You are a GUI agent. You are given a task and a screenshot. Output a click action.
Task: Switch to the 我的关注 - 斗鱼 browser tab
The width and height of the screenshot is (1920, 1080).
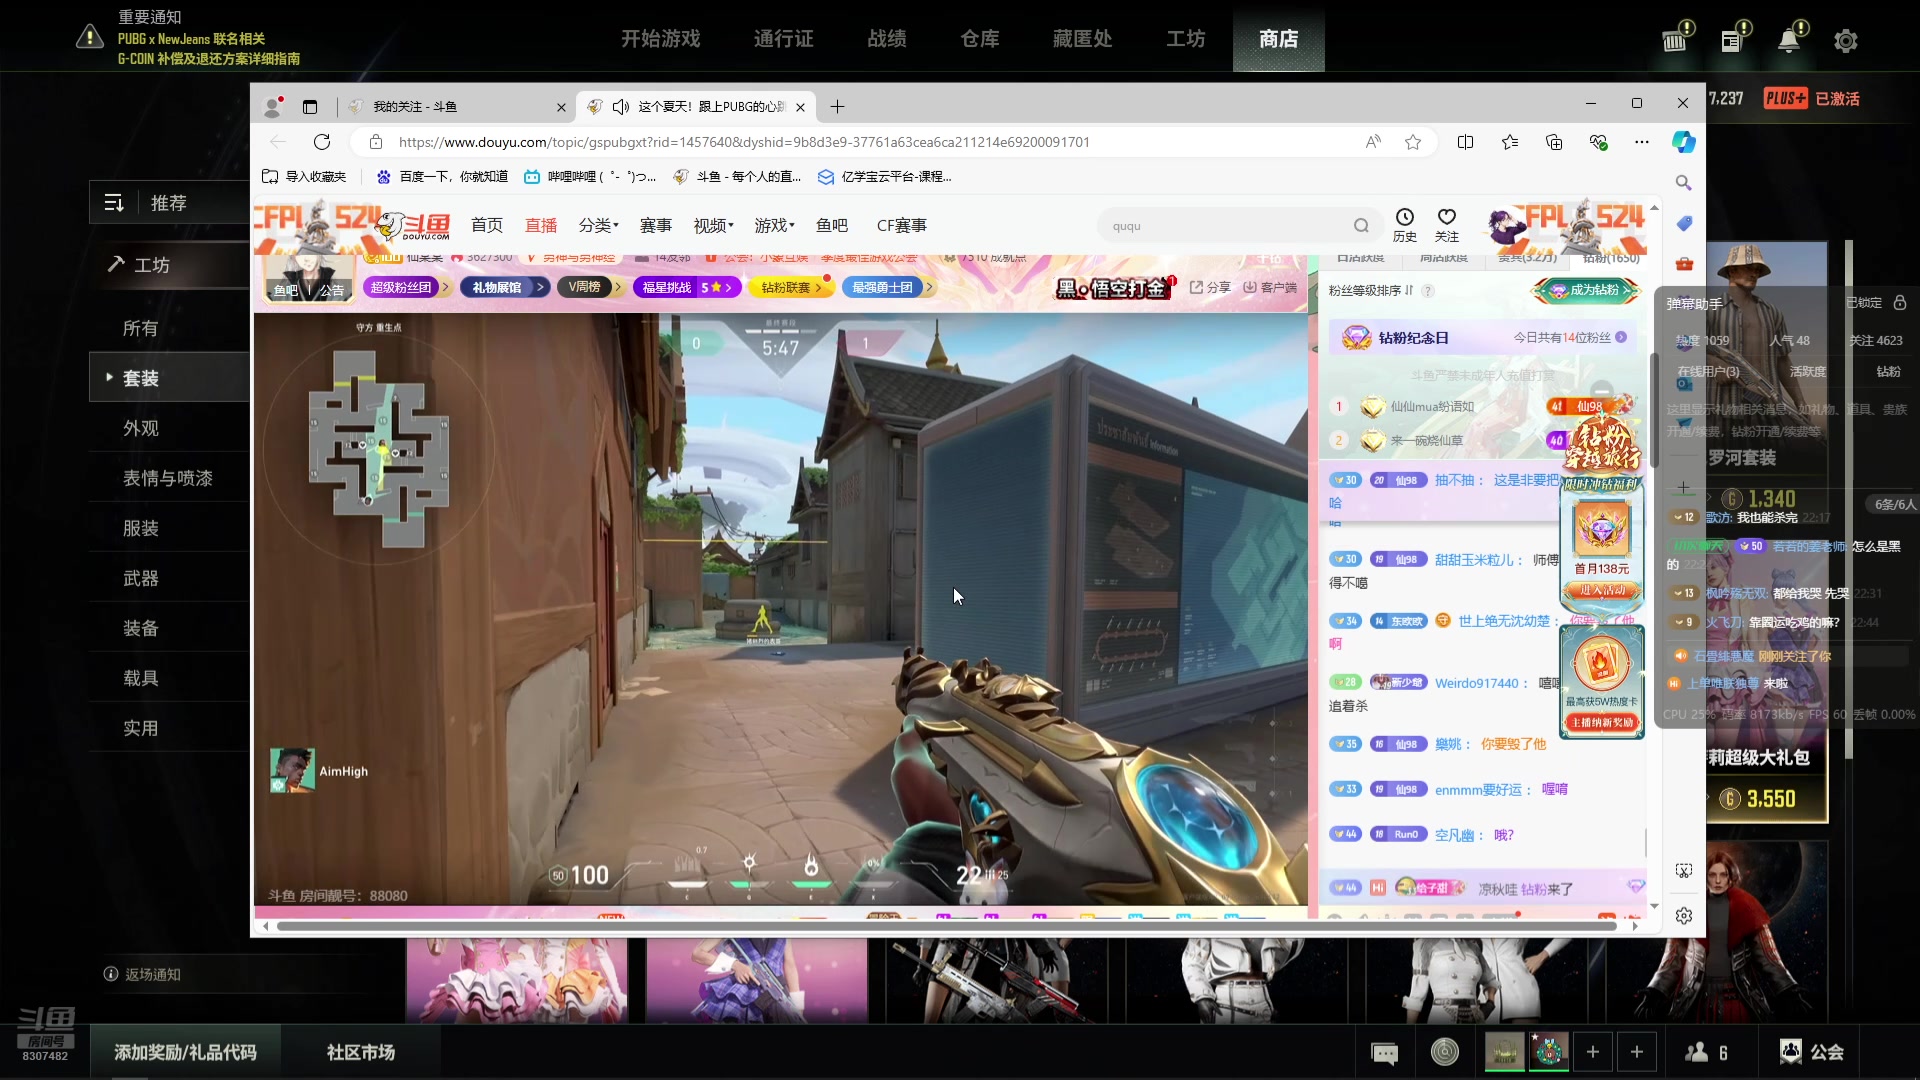pos(456,107)
